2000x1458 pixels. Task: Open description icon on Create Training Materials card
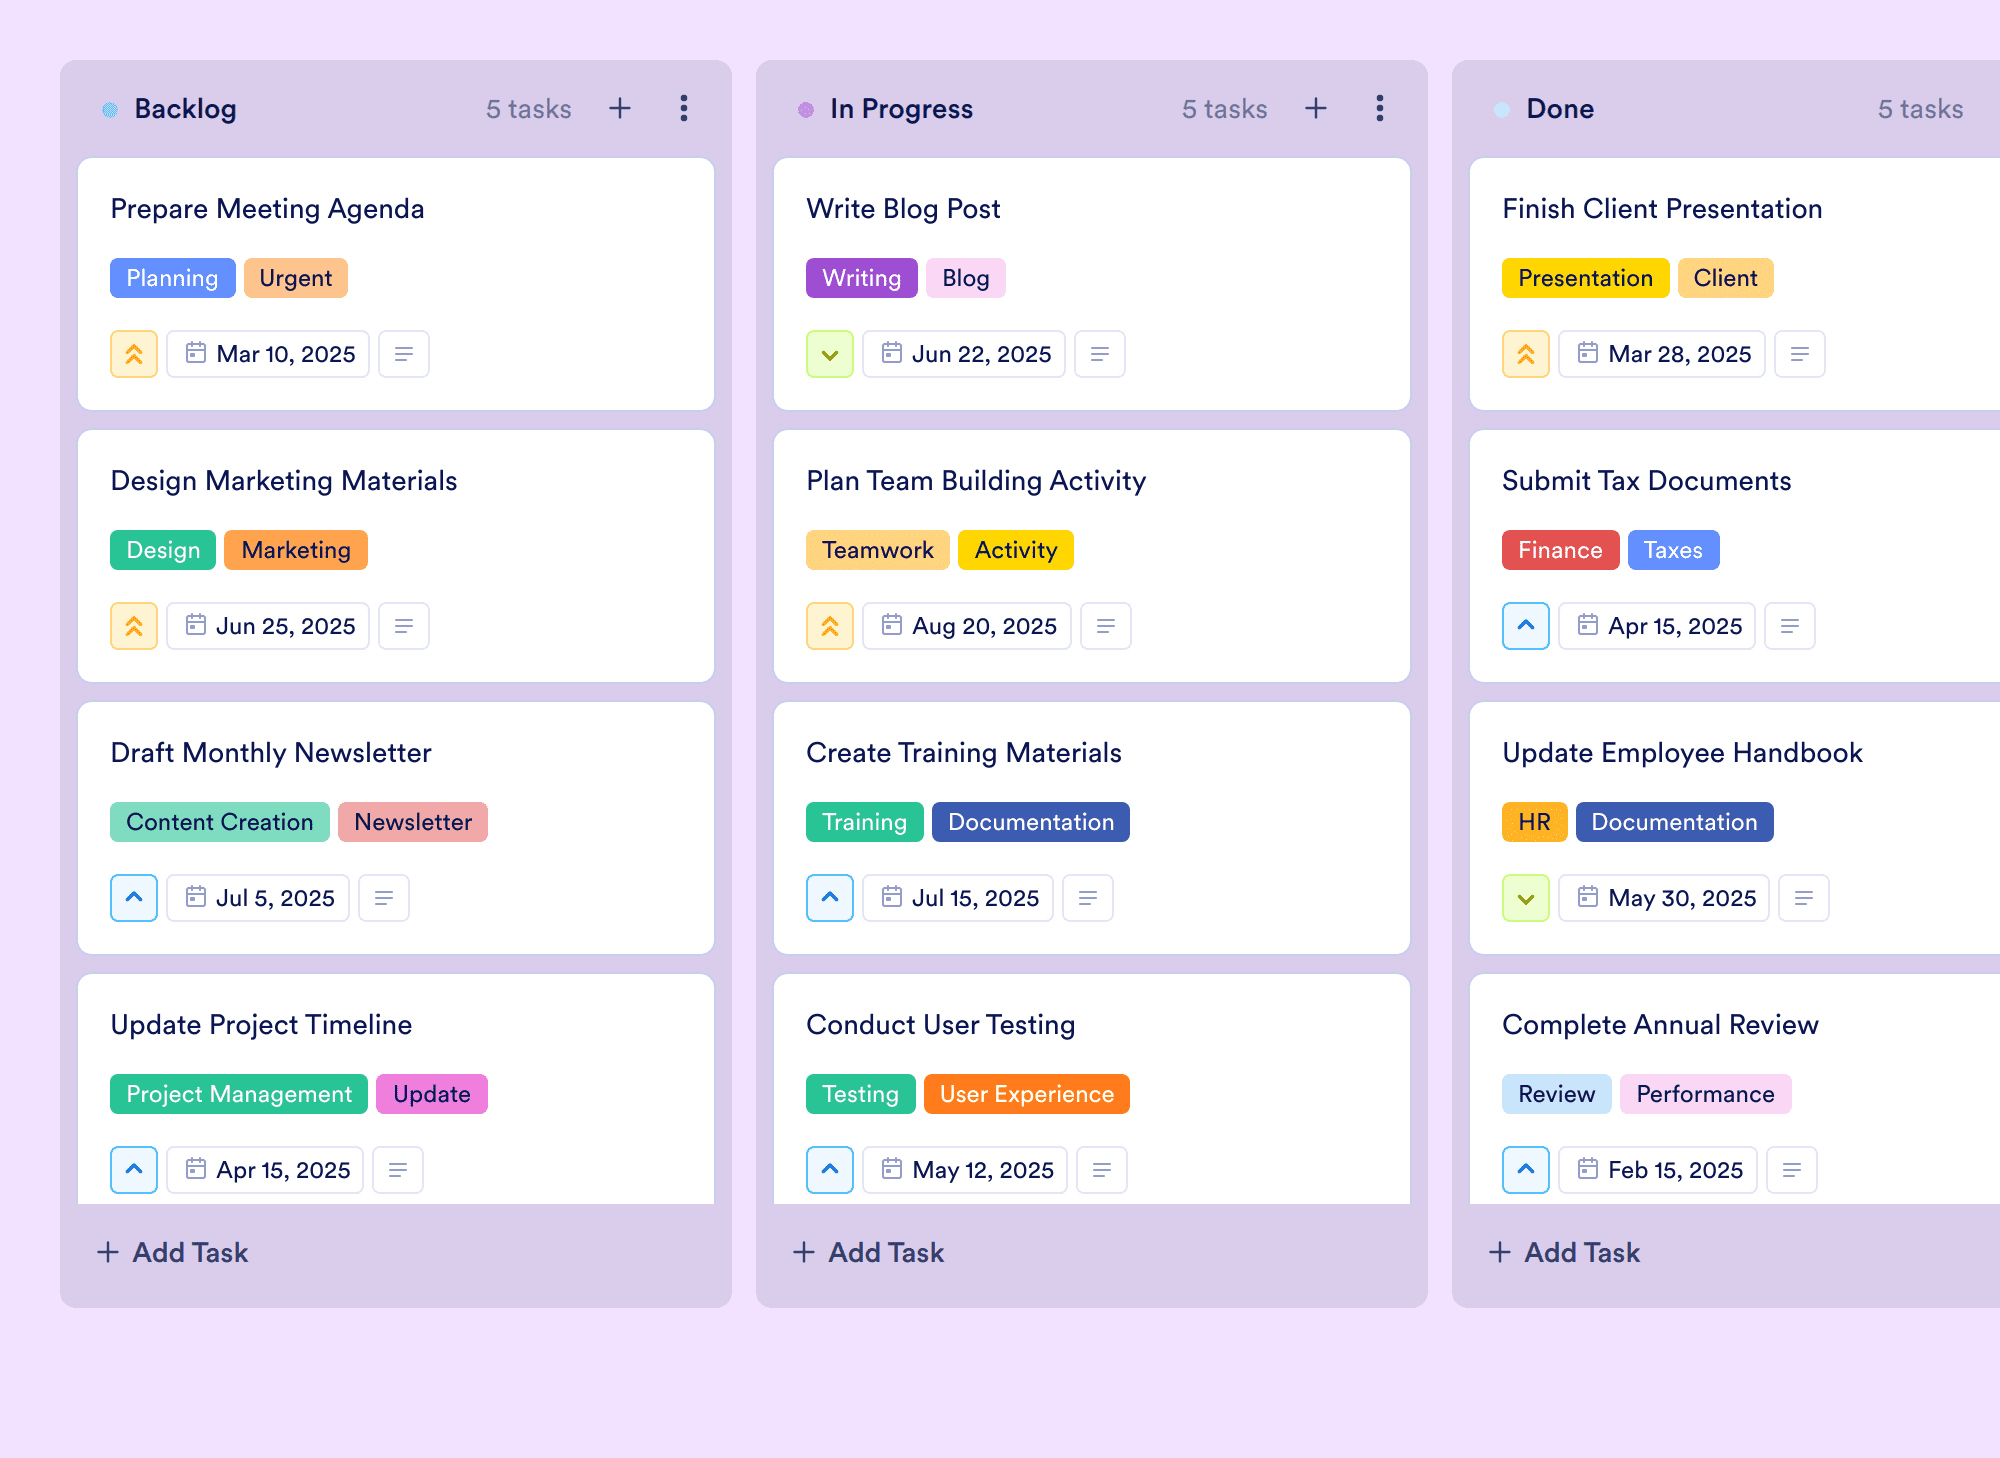click(1088, 898)
